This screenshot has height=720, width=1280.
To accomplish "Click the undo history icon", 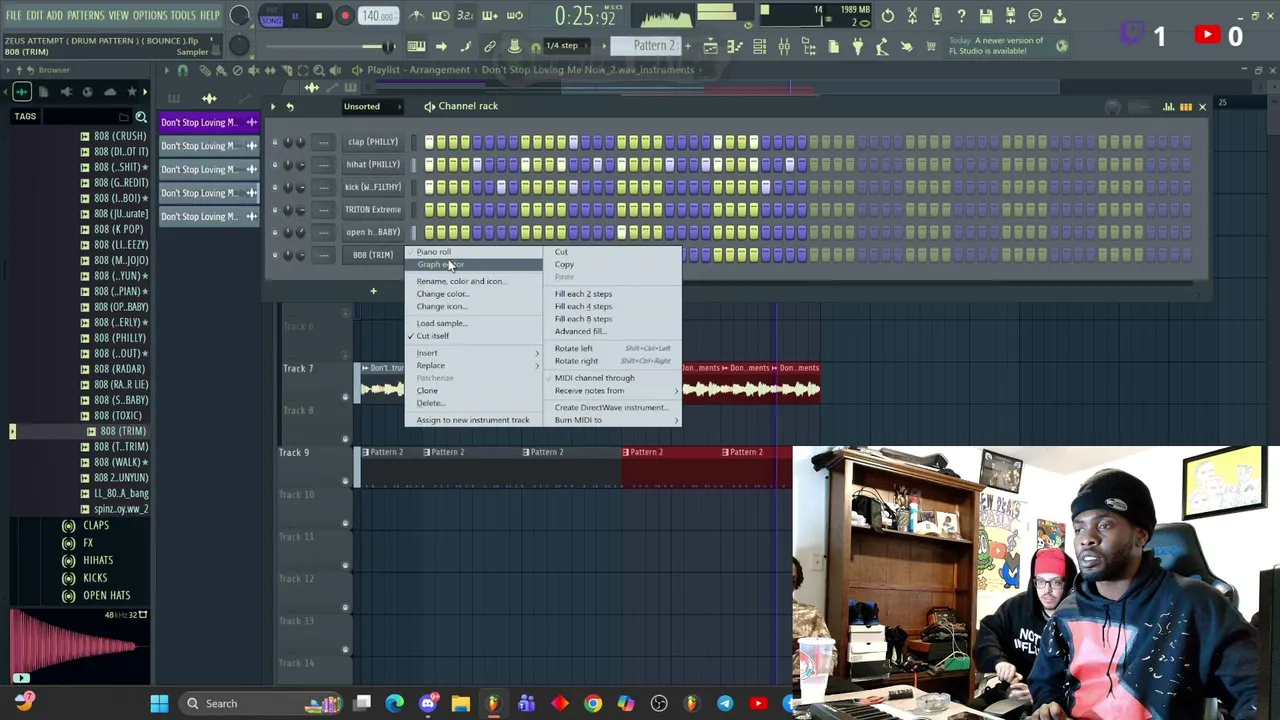I will tap(888, 15).
